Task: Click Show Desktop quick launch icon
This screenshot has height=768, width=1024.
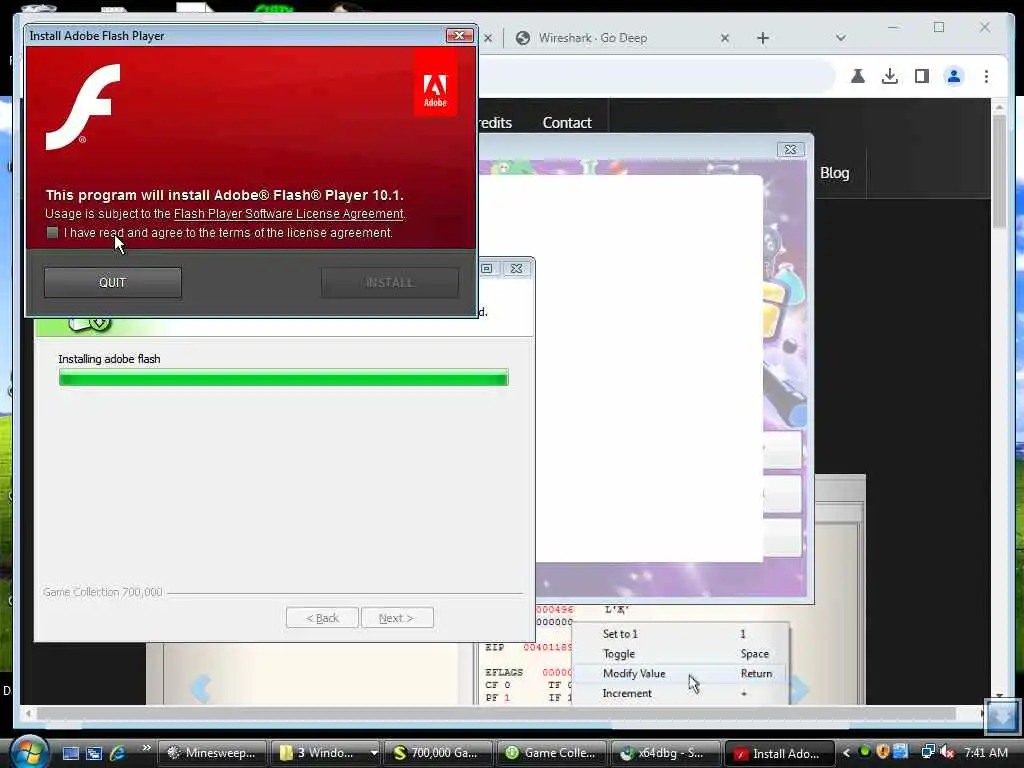Action: [x=71, y=753]
